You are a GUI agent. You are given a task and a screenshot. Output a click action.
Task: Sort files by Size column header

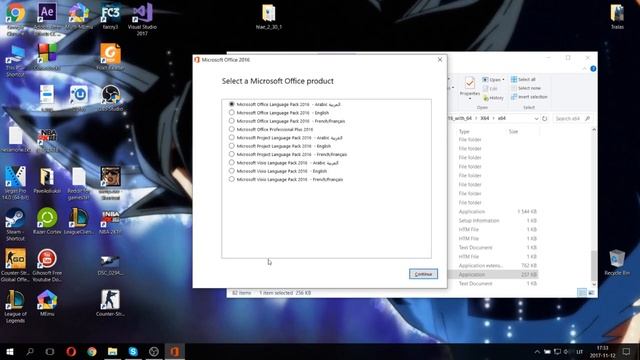[x=513, y=131]
